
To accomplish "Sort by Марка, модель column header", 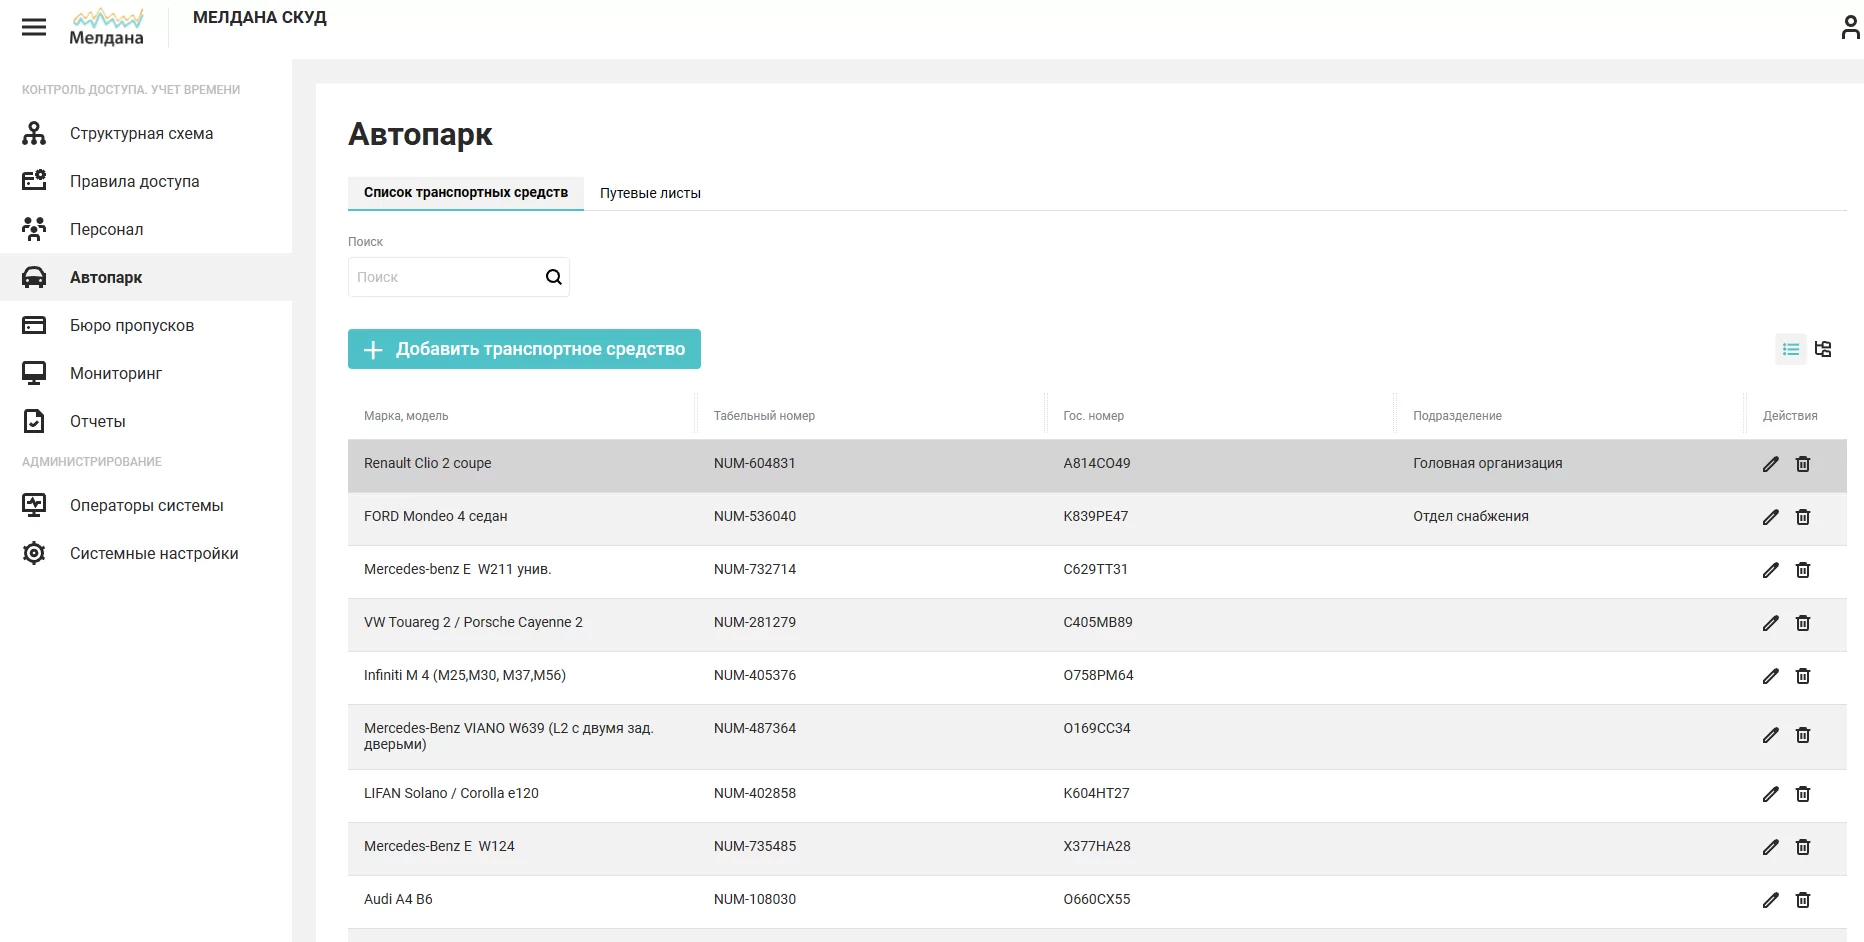I will [x=406, y=416].
